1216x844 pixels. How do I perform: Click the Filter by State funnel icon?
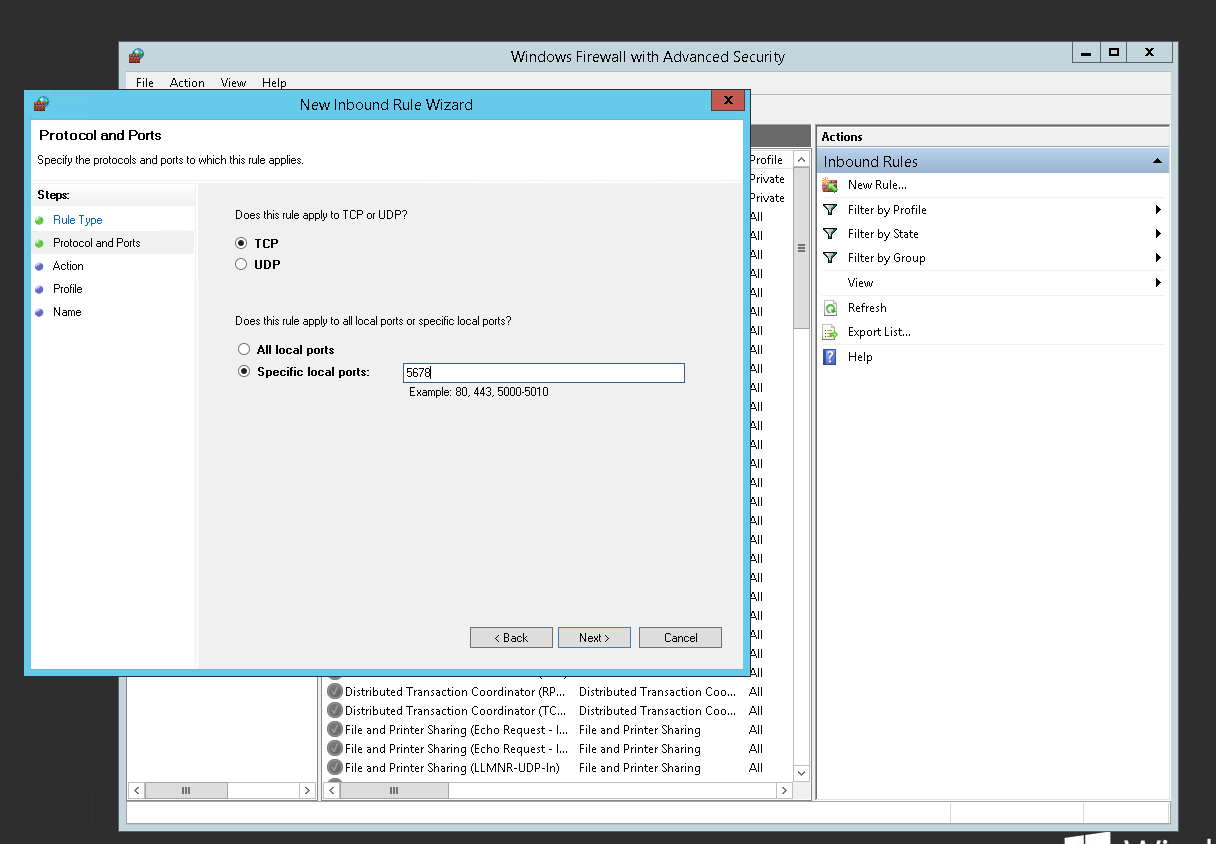coord(829,234)
